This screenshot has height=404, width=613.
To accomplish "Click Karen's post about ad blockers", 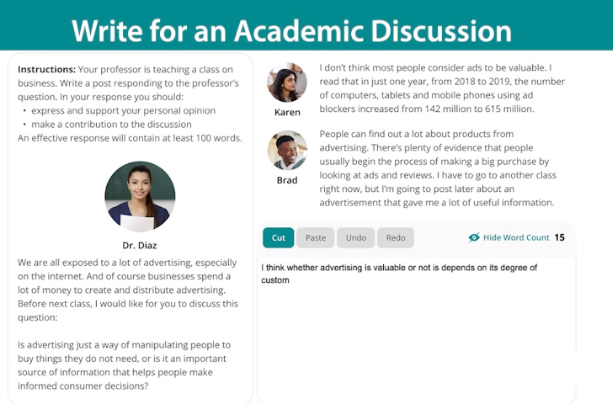I will click(x=436, y=88).
